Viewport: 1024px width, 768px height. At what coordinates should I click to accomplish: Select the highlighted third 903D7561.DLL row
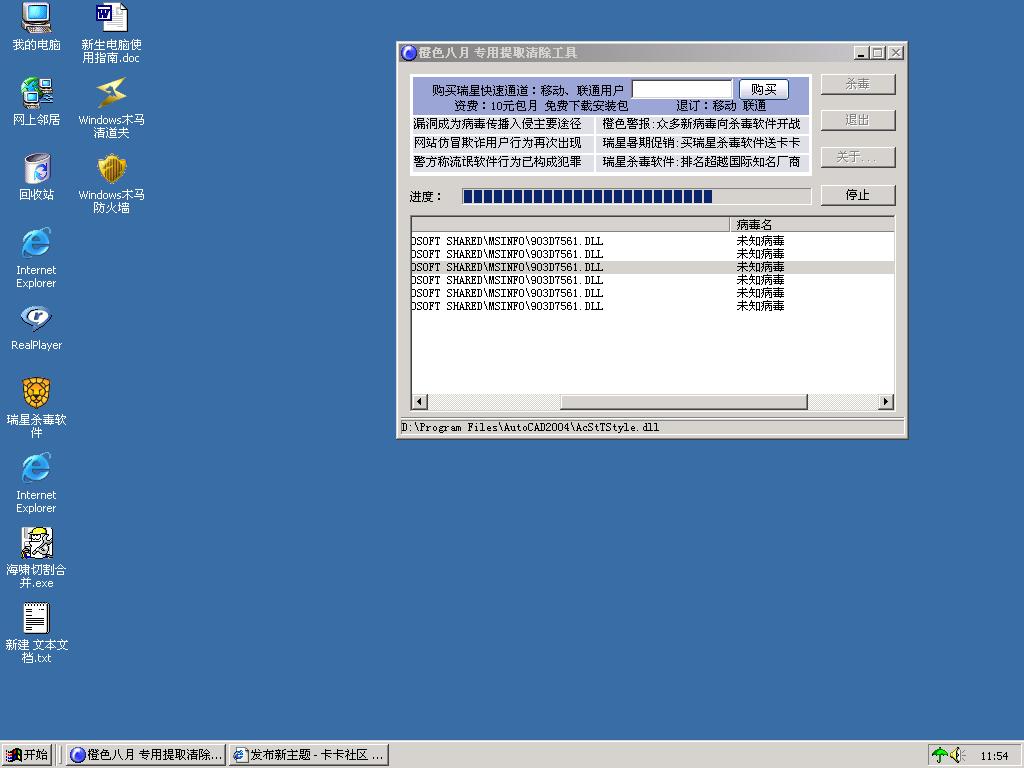pos(652,267)
